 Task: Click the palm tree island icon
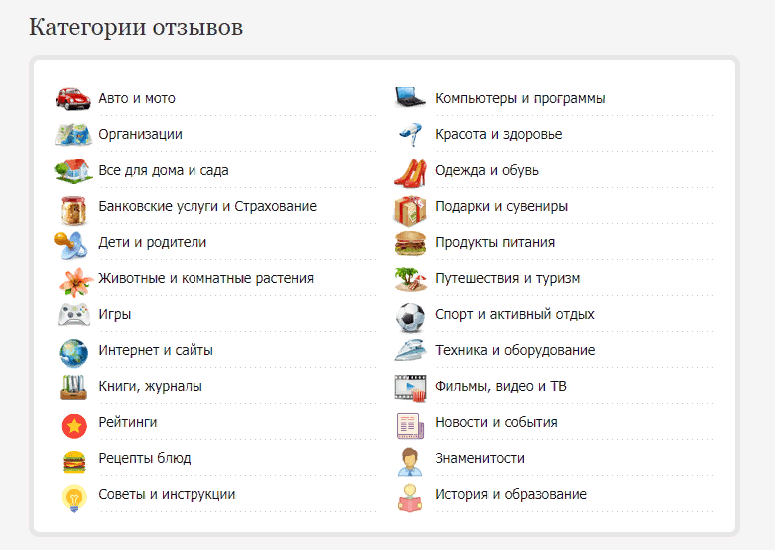[x=410, y=279]
